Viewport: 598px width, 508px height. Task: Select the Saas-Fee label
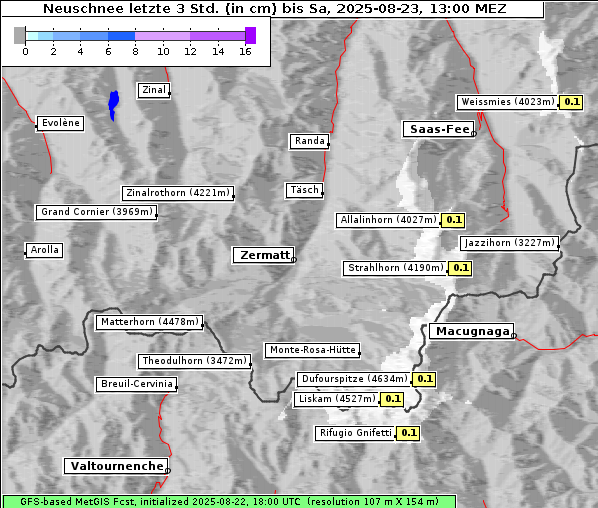tap(438, 129)
